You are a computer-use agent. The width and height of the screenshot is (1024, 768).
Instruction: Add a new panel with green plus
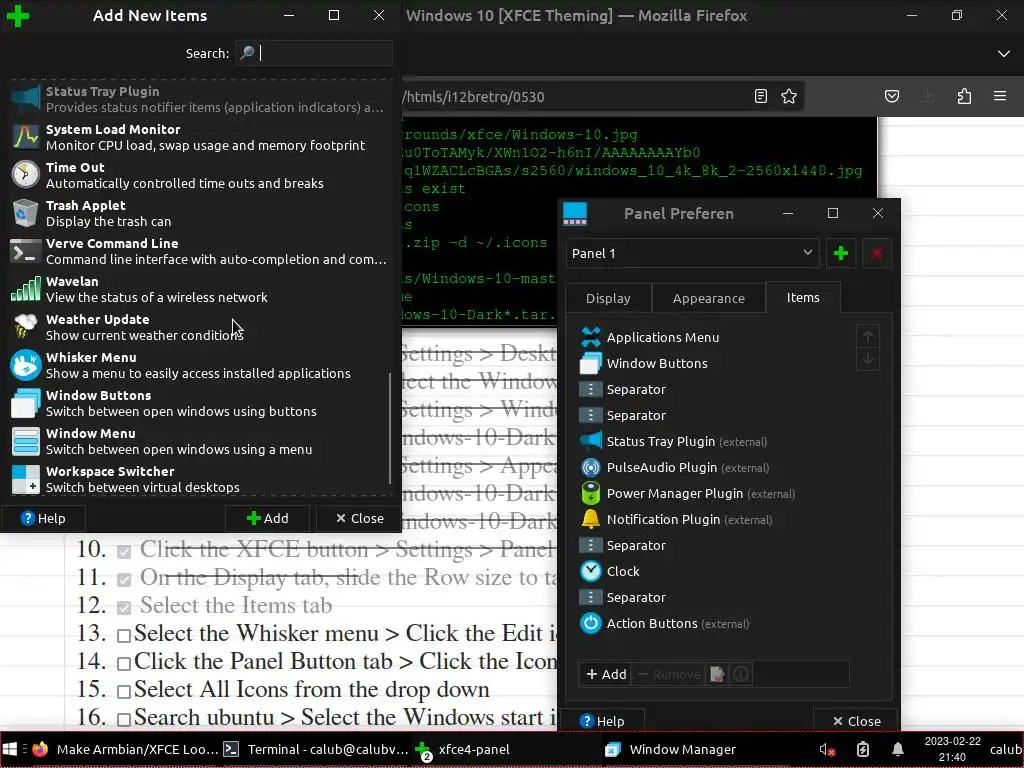tap(840, 253)
